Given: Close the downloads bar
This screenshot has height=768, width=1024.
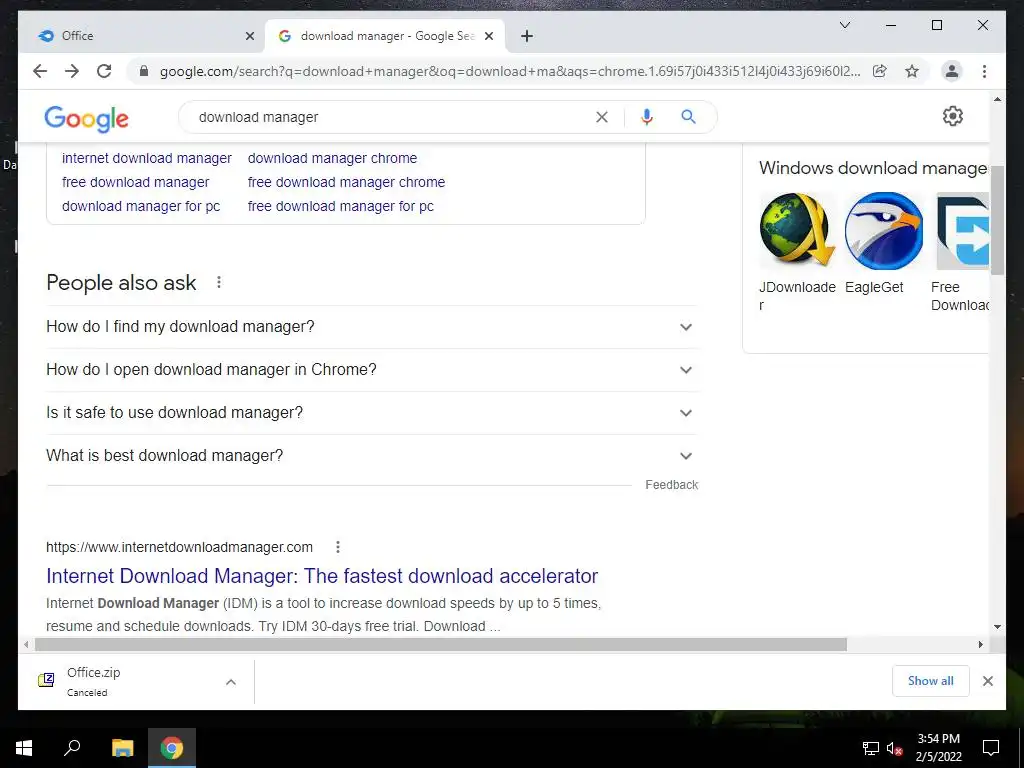Looking at the screenshot, I should (987, 681).
